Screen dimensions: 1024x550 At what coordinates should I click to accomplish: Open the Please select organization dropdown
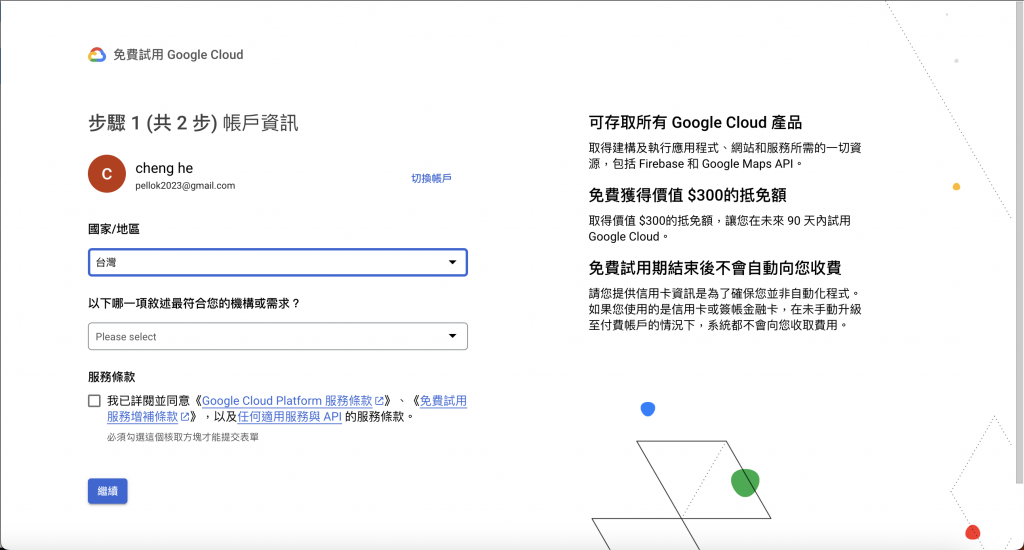[278, 336]
